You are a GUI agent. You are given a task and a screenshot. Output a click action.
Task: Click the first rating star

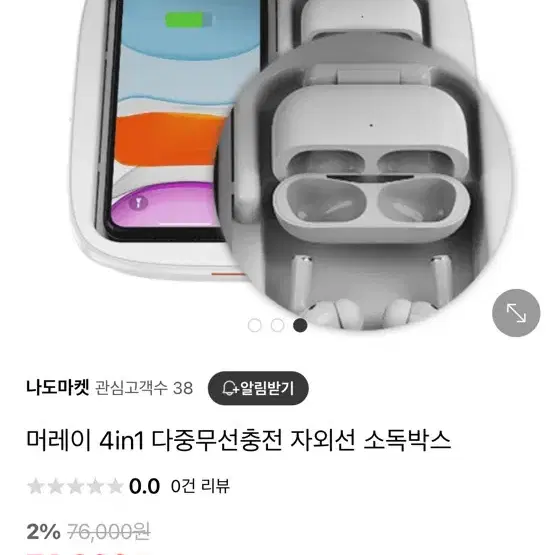tap(36, 486)
